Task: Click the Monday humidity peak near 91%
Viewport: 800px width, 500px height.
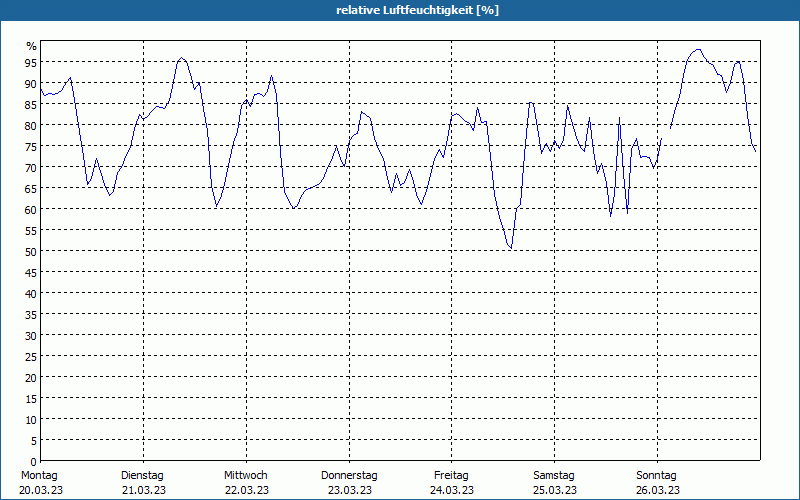Action: click(x=70, y=78)
